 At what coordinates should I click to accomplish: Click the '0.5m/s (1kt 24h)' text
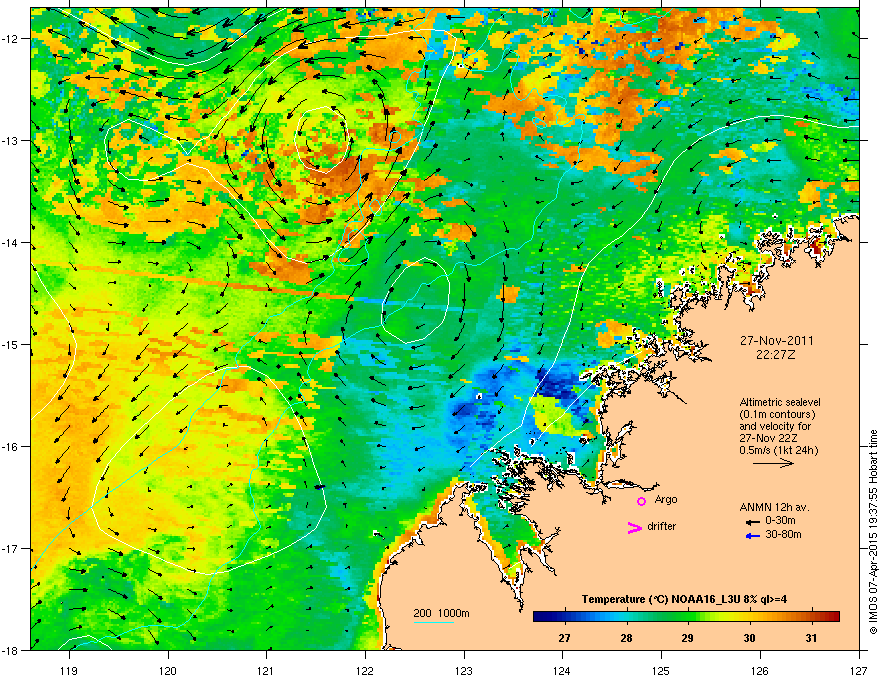pyautogui.click(x=779, y=450)
